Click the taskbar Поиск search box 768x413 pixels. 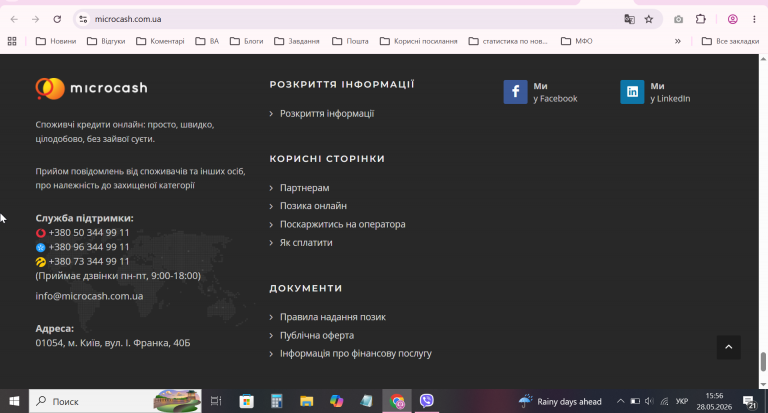(115, 401)
